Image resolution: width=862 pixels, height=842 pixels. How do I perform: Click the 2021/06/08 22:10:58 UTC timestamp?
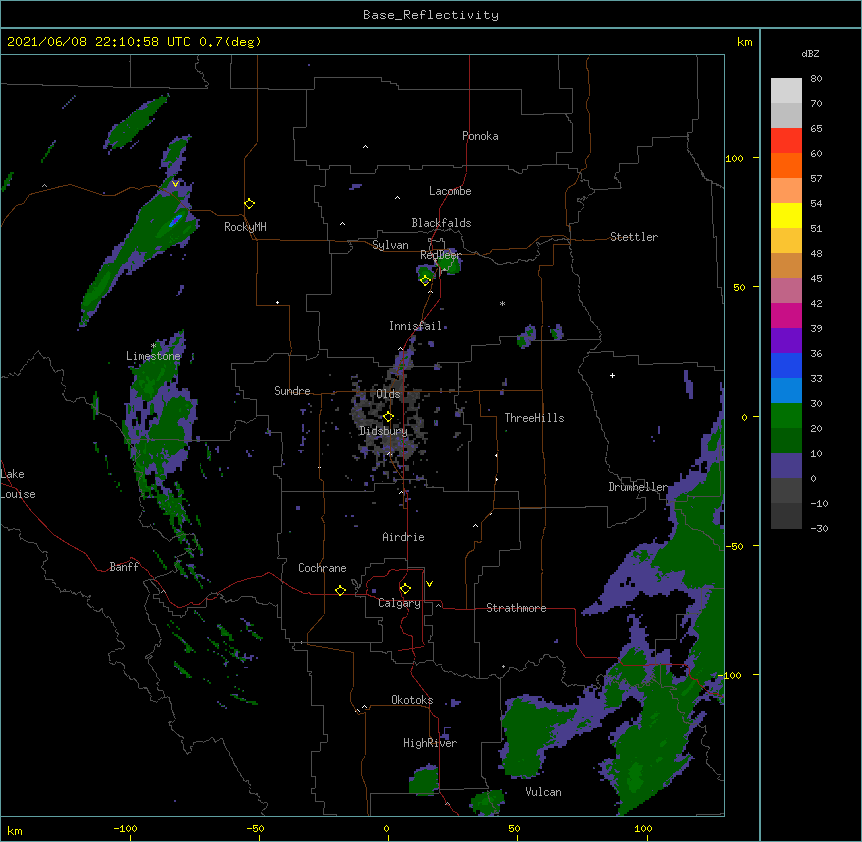(99, 42)
